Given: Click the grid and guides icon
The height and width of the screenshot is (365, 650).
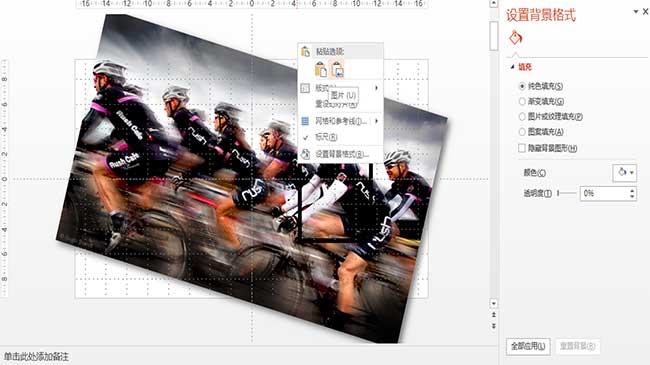Looking at the screenshot, I should coord(305,121).
